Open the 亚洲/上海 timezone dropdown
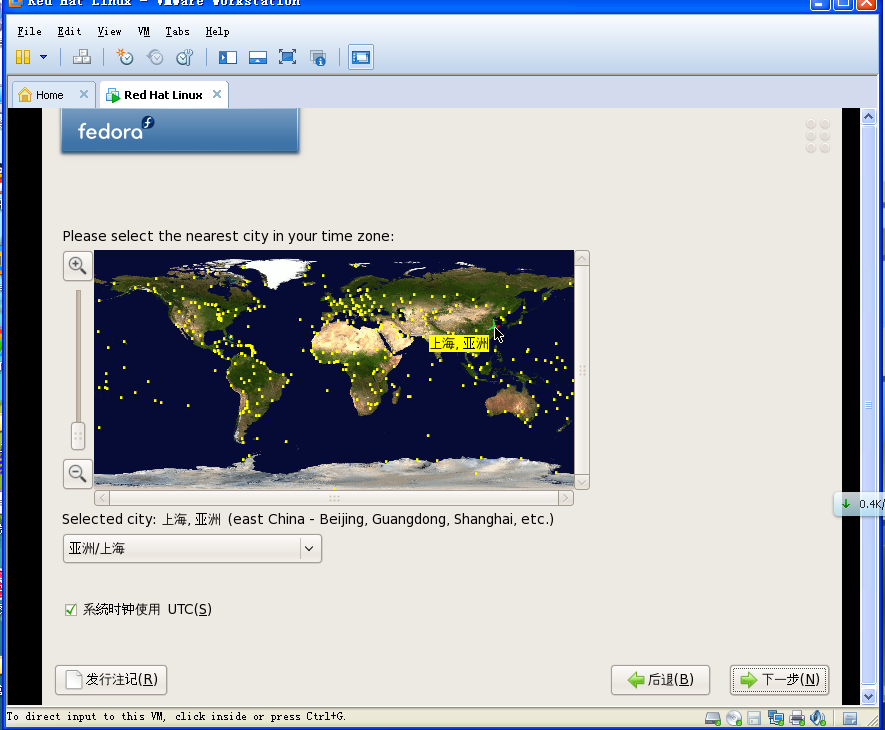The height and width of the screenshot is (730, 885). tap(192, 548)
